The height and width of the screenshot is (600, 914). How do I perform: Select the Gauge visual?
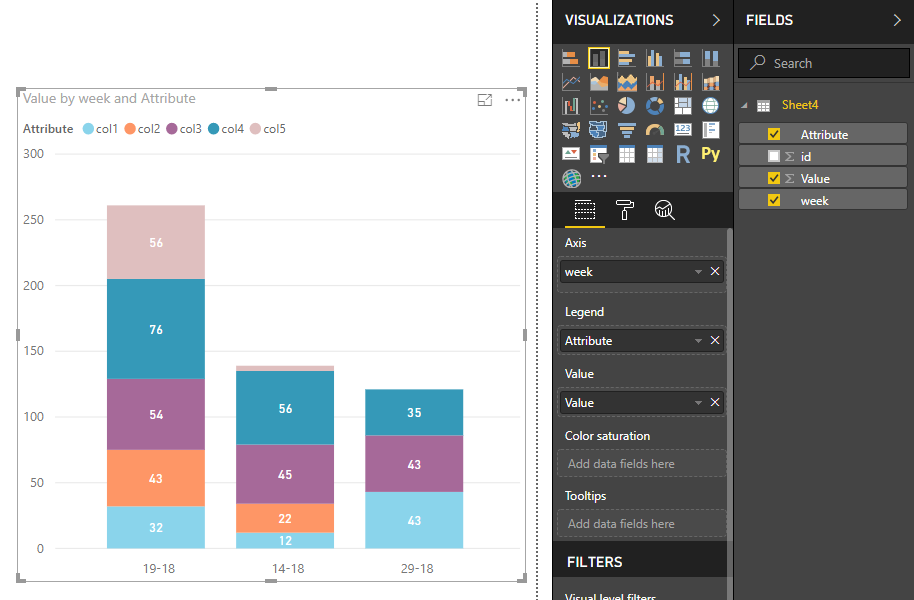coord(655,130)
